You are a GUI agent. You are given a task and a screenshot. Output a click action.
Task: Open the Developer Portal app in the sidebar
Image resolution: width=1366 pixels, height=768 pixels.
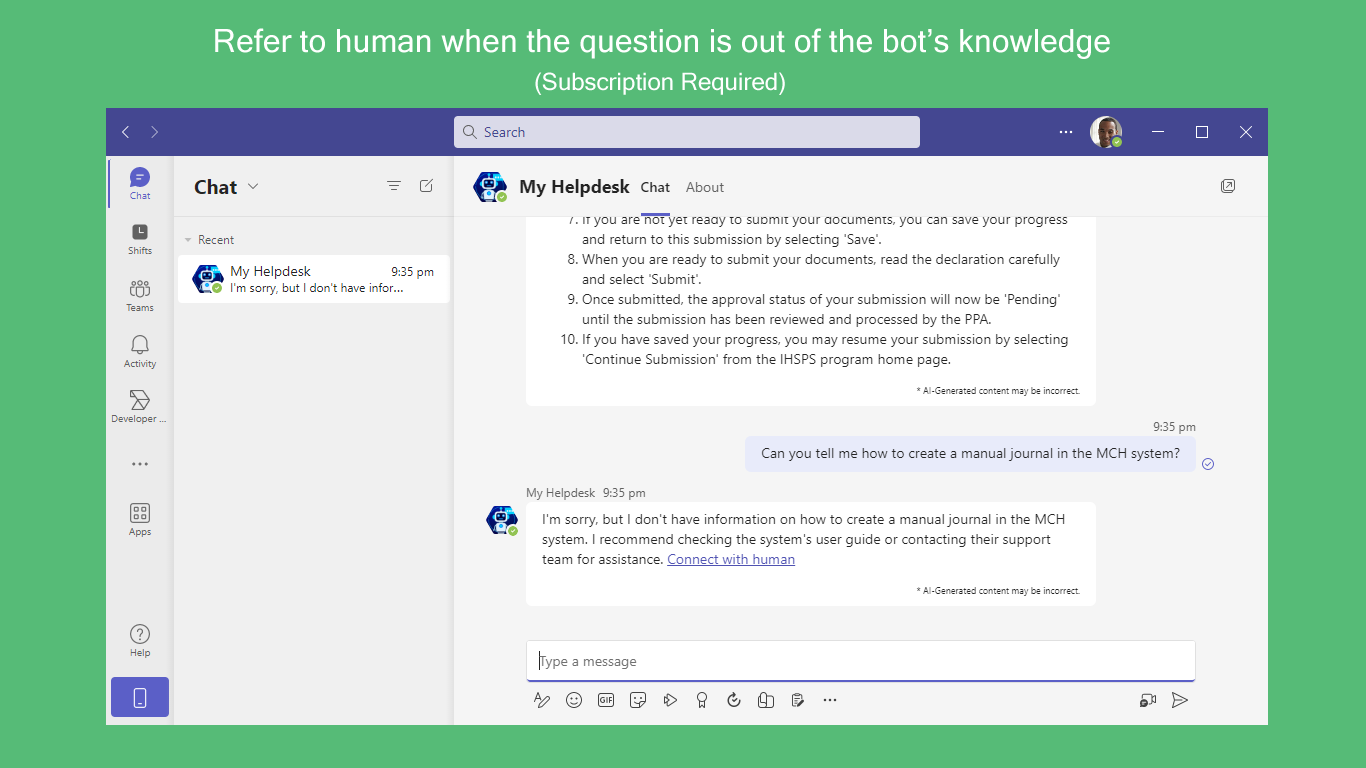point(140,407)
